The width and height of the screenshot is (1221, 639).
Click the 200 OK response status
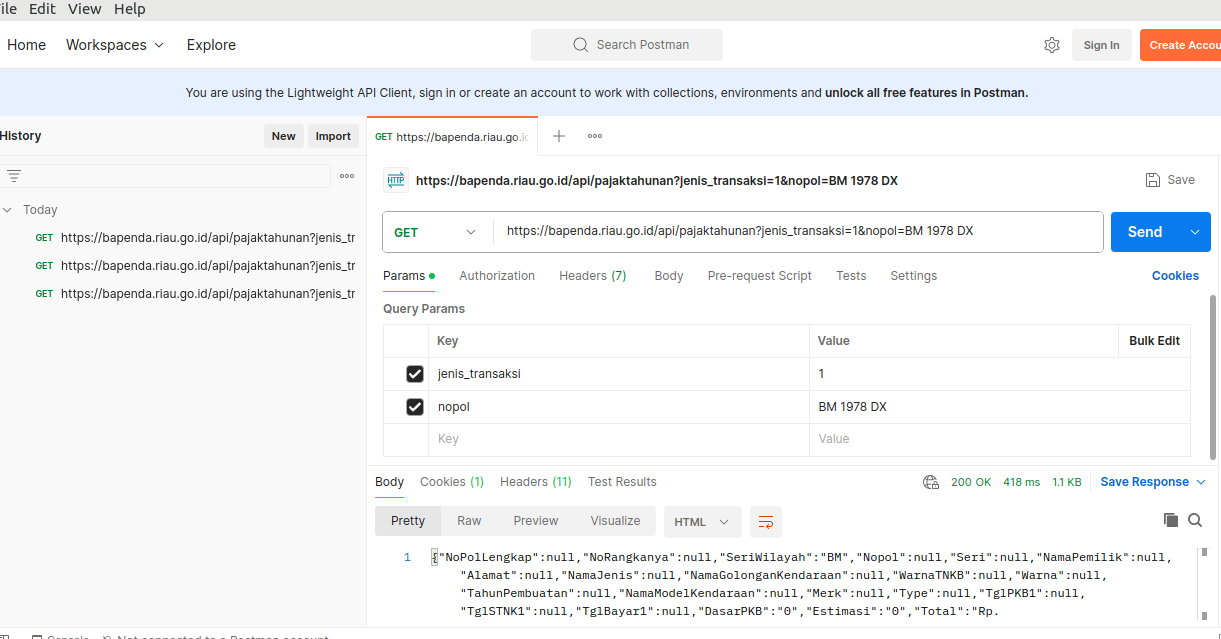[x=971, y=482]
